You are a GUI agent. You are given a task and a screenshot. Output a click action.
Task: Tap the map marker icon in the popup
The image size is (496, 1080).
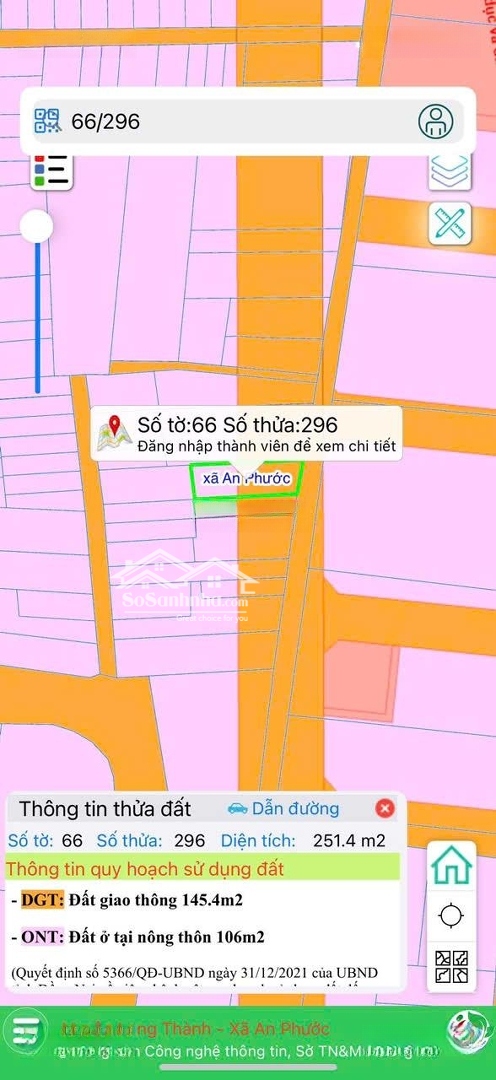click(114, 433)
